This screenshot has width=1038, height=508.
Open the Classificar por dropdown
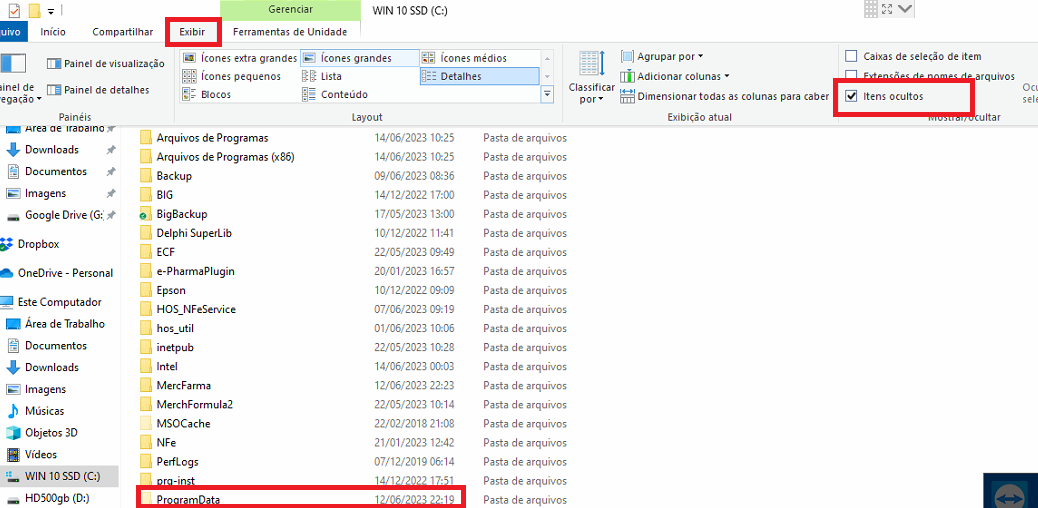point(590,77)
